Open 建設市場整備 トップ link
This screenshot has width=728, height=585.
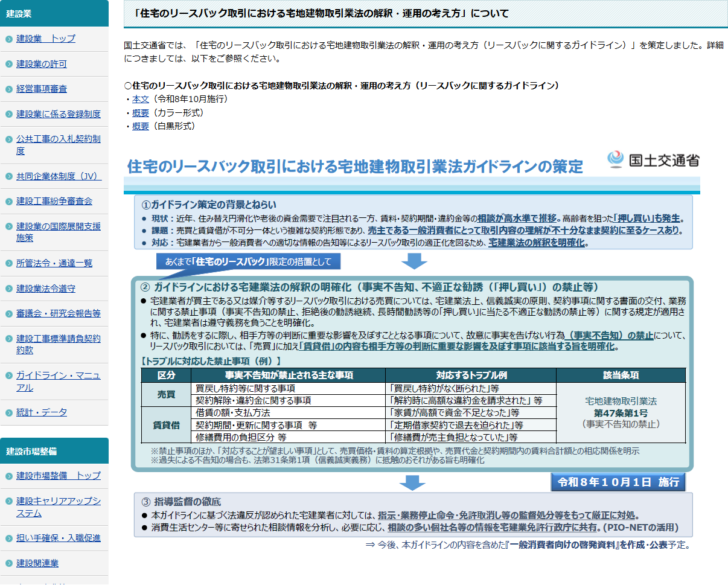[58, 475]
